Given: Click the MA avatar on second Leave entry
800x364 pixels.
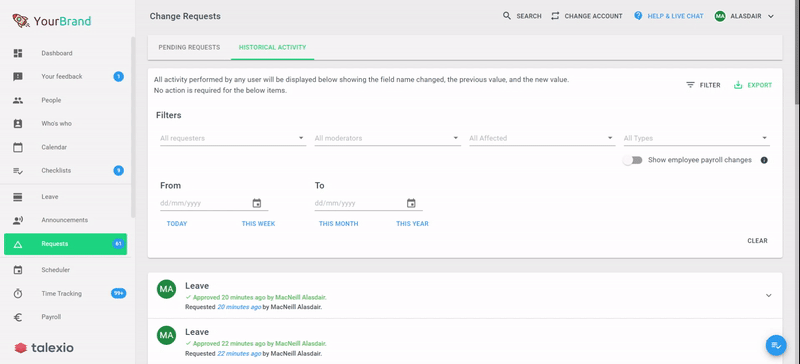Looking at the screenshot, I should click(166, 335).
